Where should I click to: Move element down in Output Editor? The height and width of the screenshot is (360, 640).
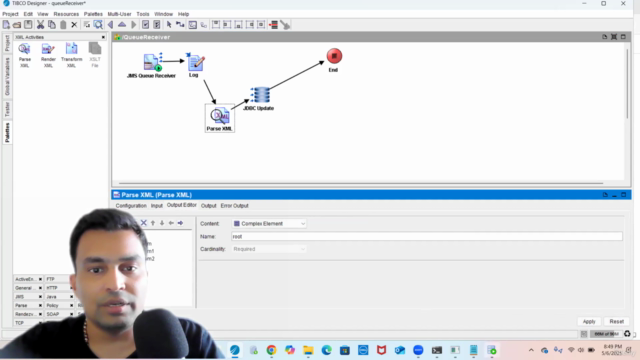point(162,223)
